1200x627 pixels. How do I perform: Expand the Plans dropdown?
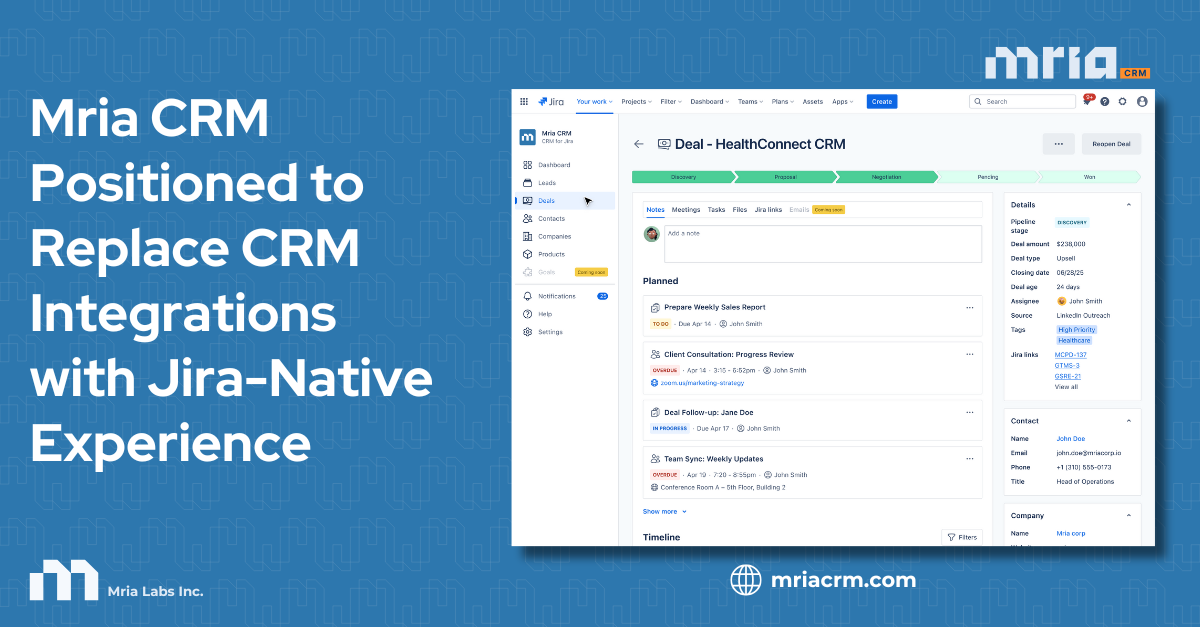(783, 101)
